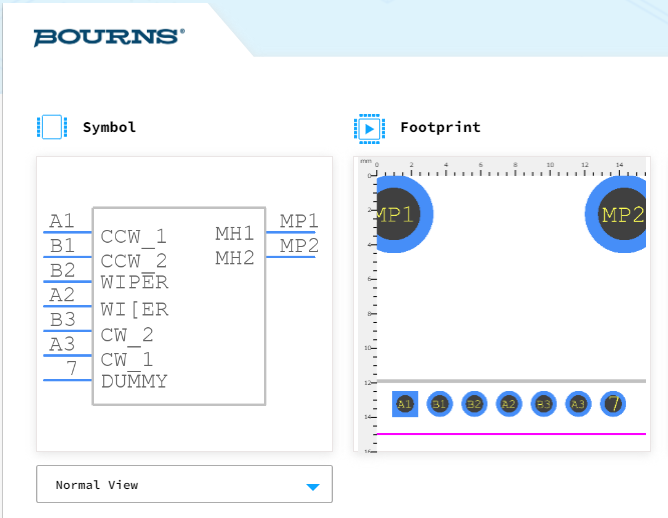Select the B3 footprint pad

[x=543, y=404]
